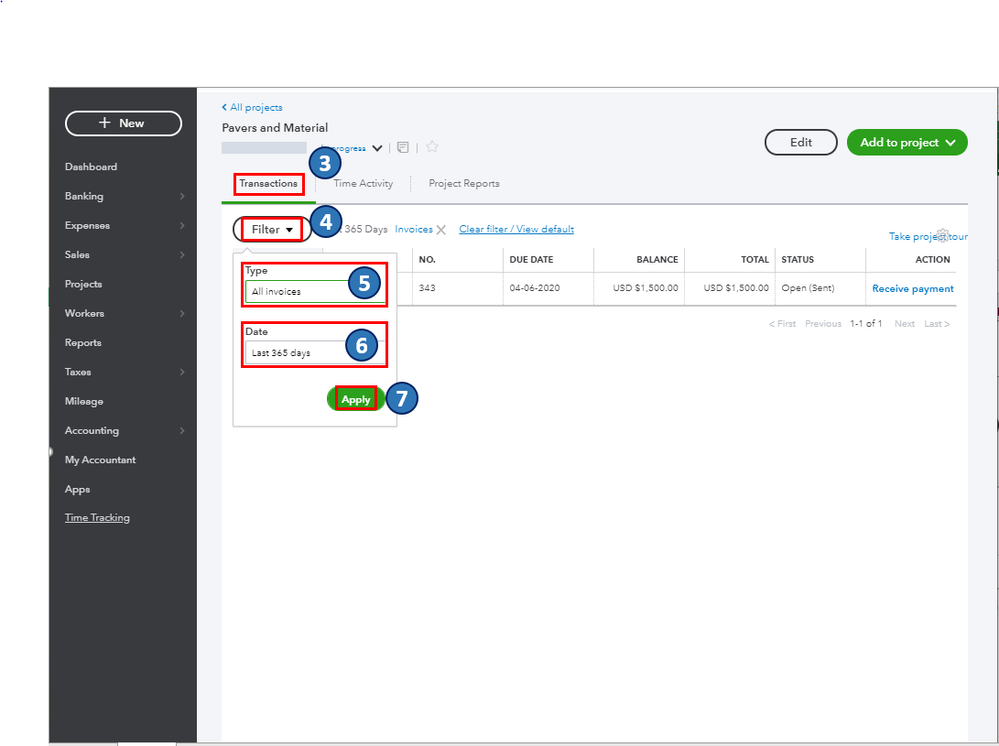999x746 pixels.
Task: Click the Next pagination link
Action: point(905,324)
